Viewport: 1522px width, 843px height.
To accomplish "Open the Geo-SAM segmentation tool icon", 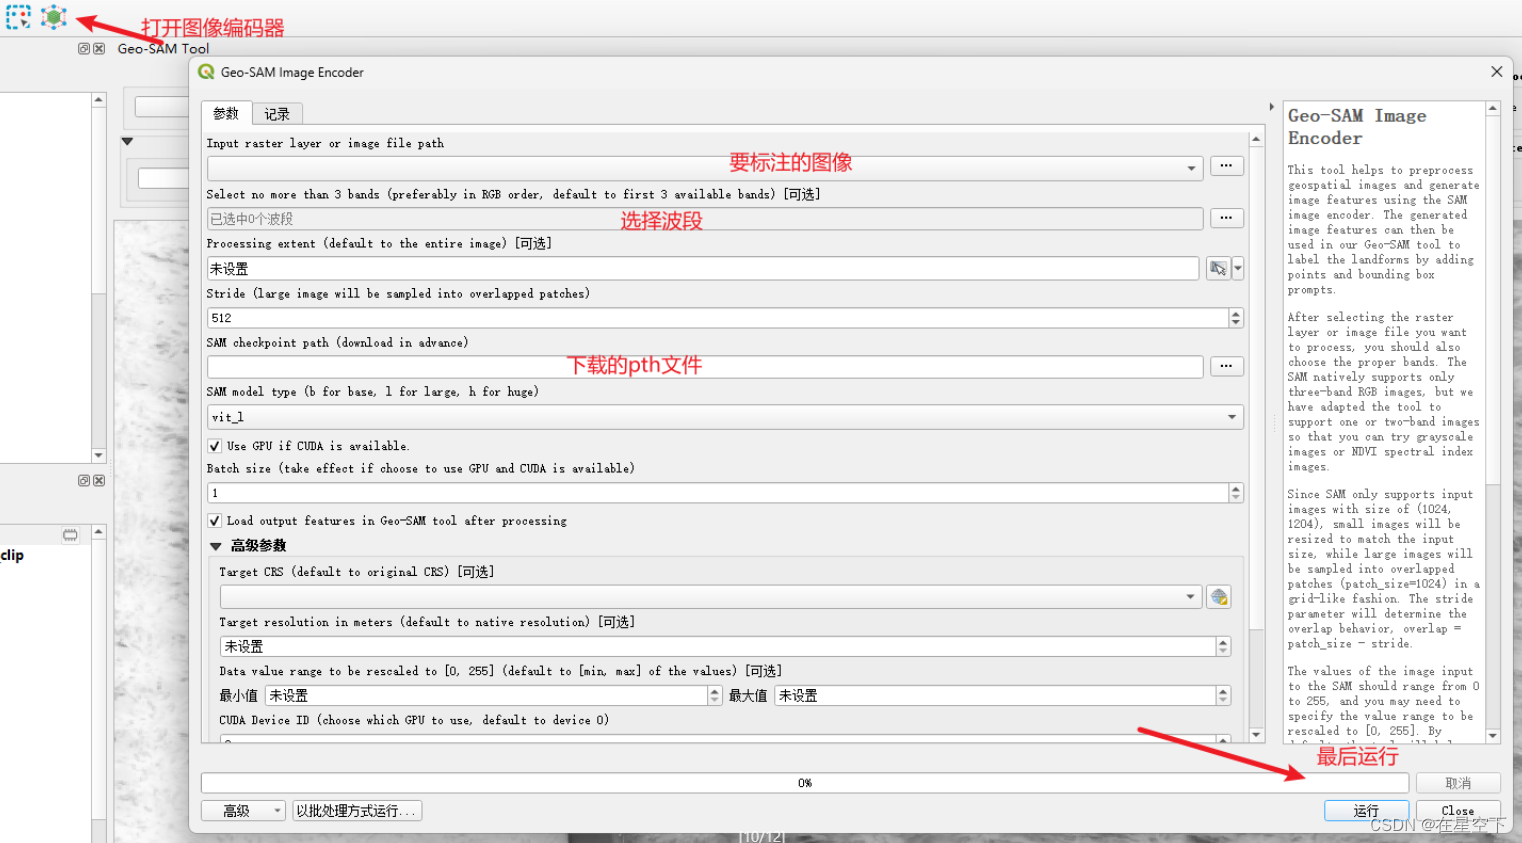I will click(18, 17).
